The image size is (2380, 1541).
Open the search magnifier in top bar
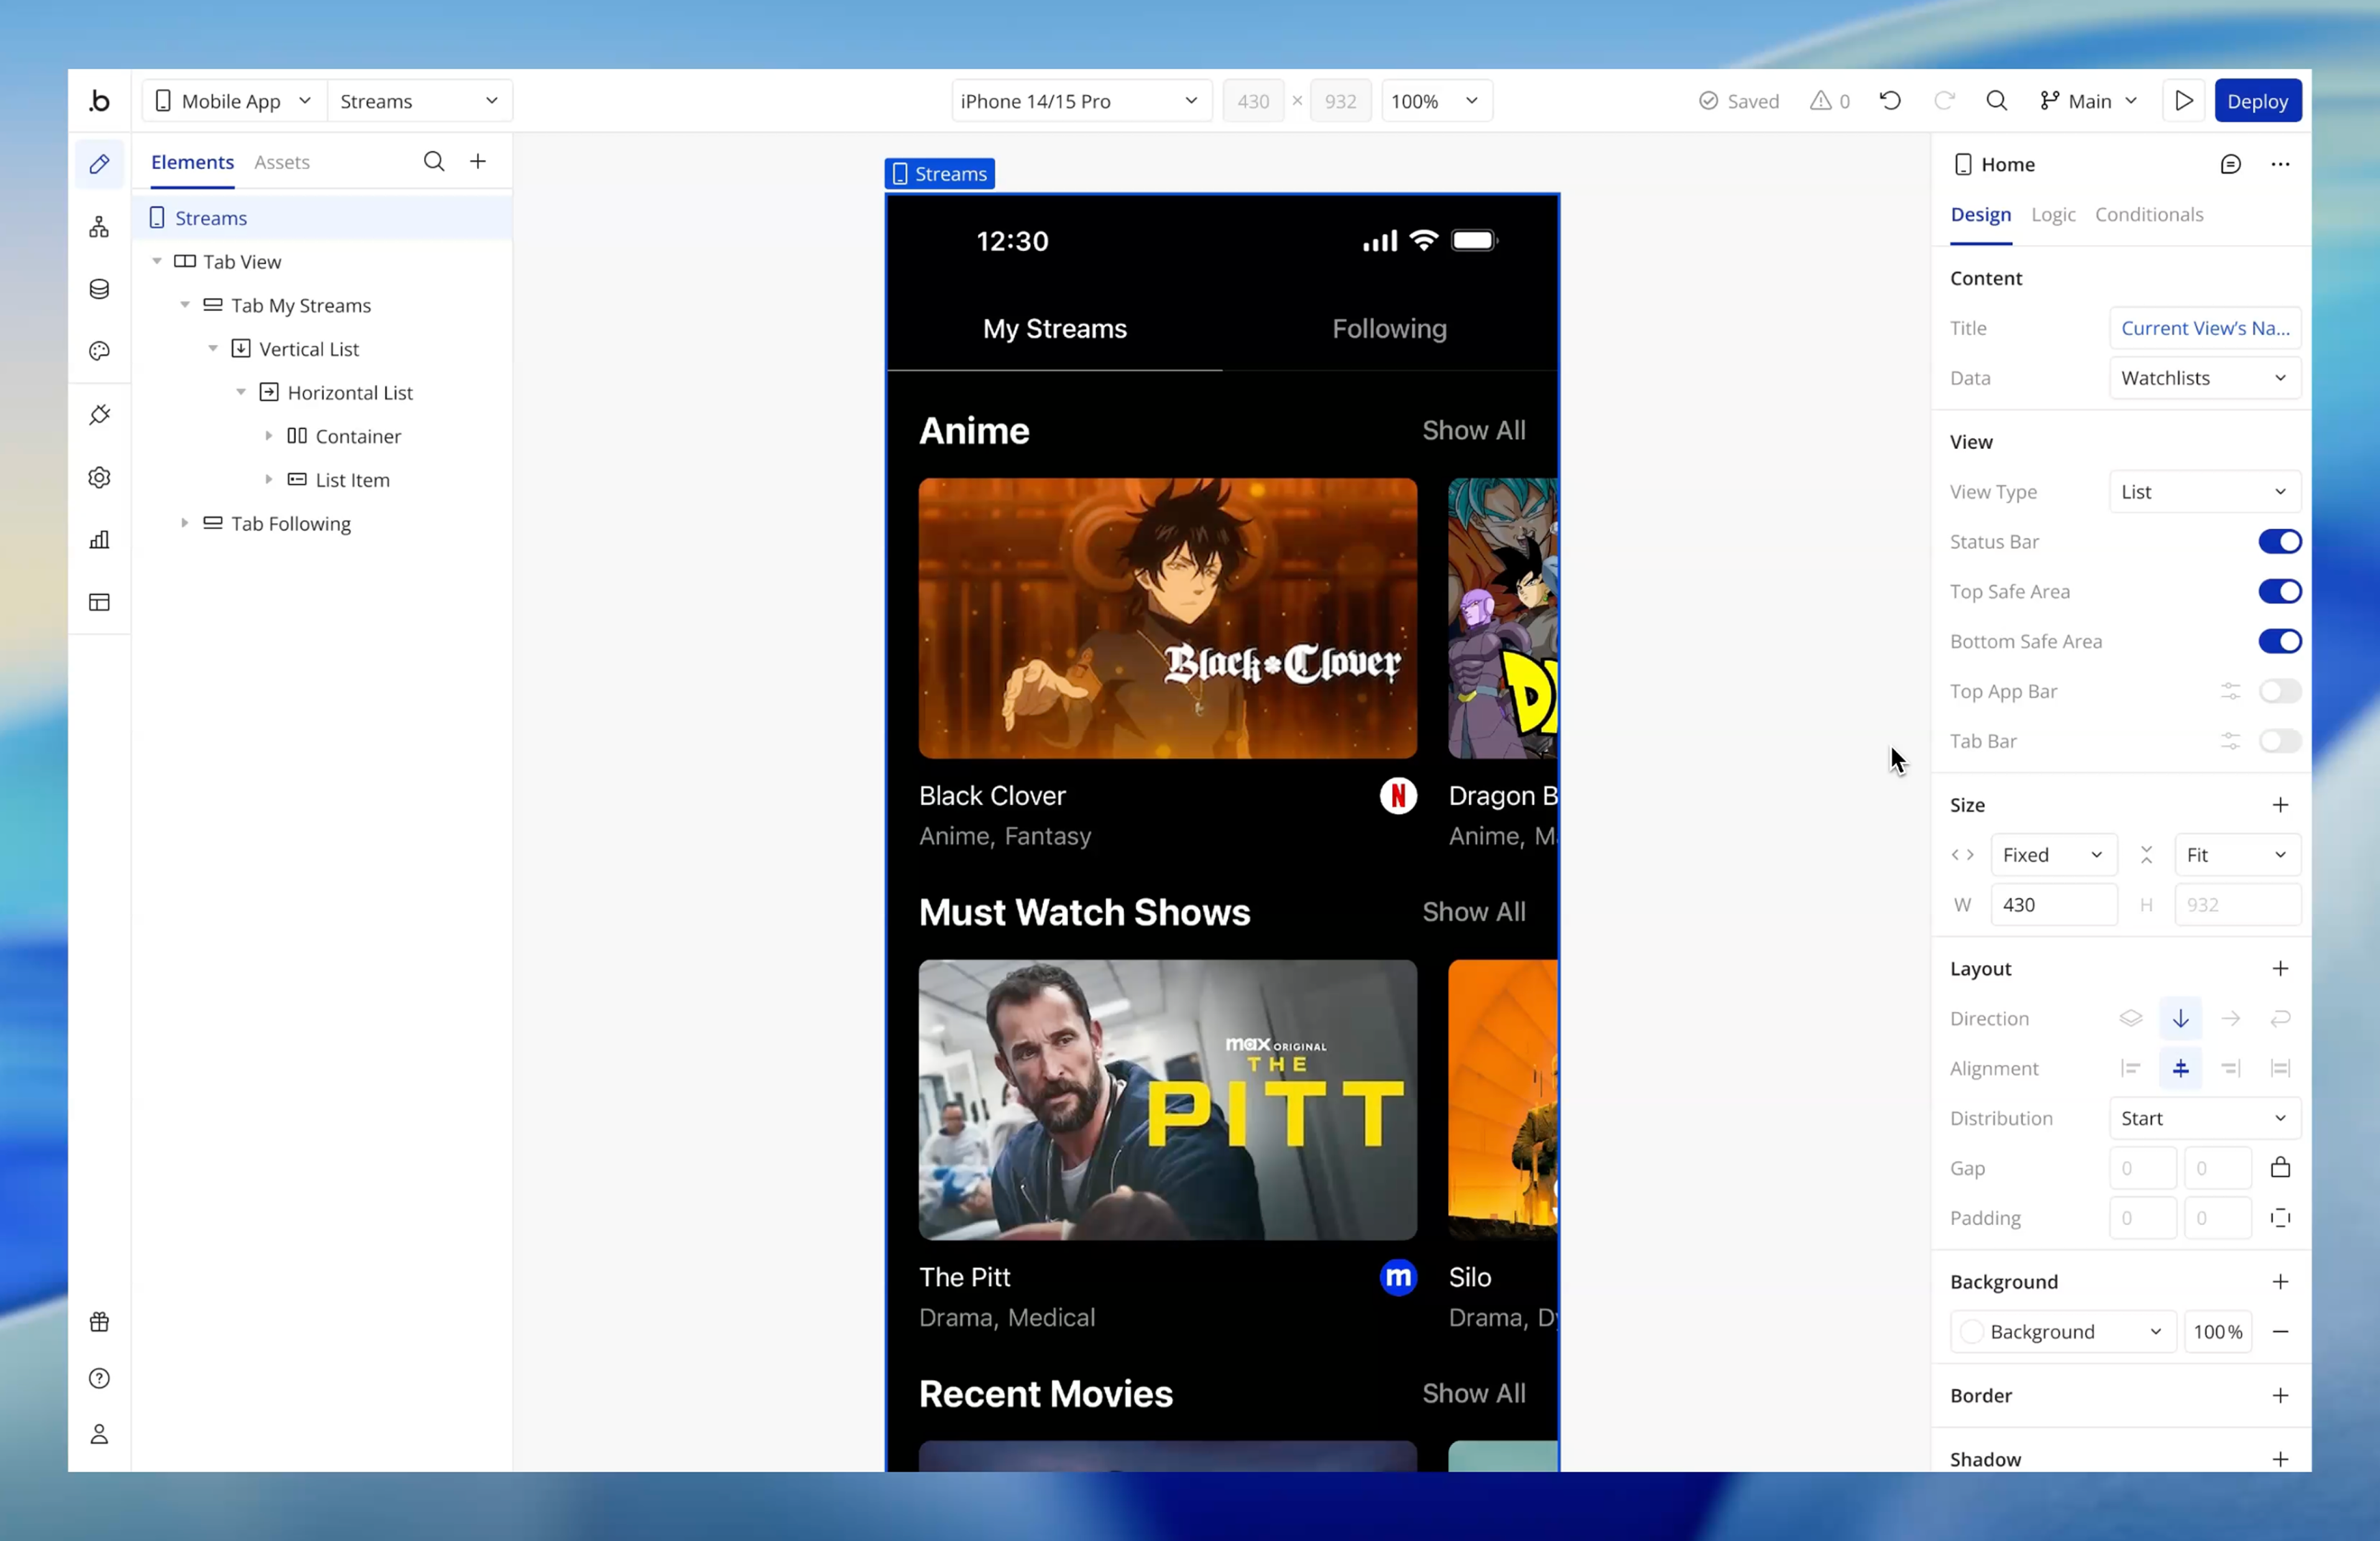tap(1997, 101)
